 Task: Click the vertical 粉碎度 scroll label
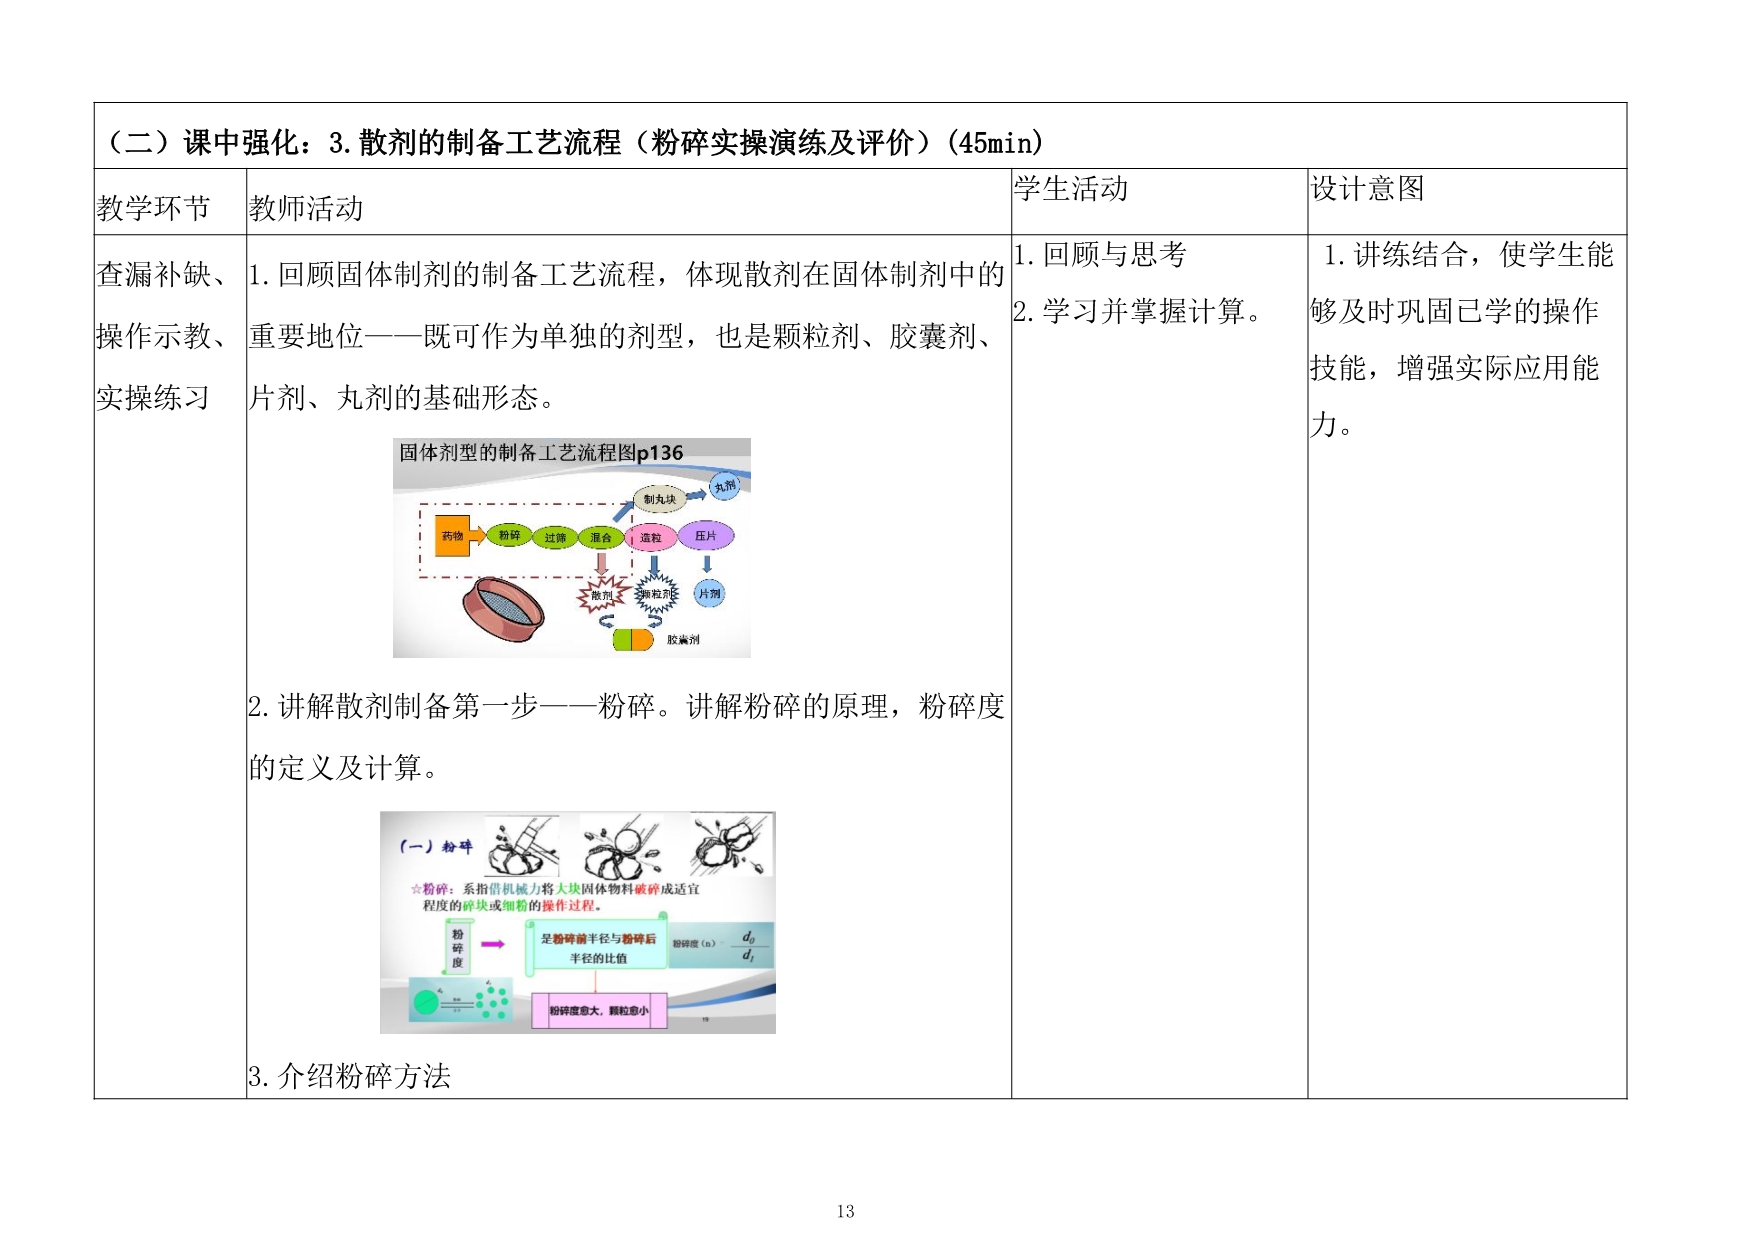coord(457,947)
